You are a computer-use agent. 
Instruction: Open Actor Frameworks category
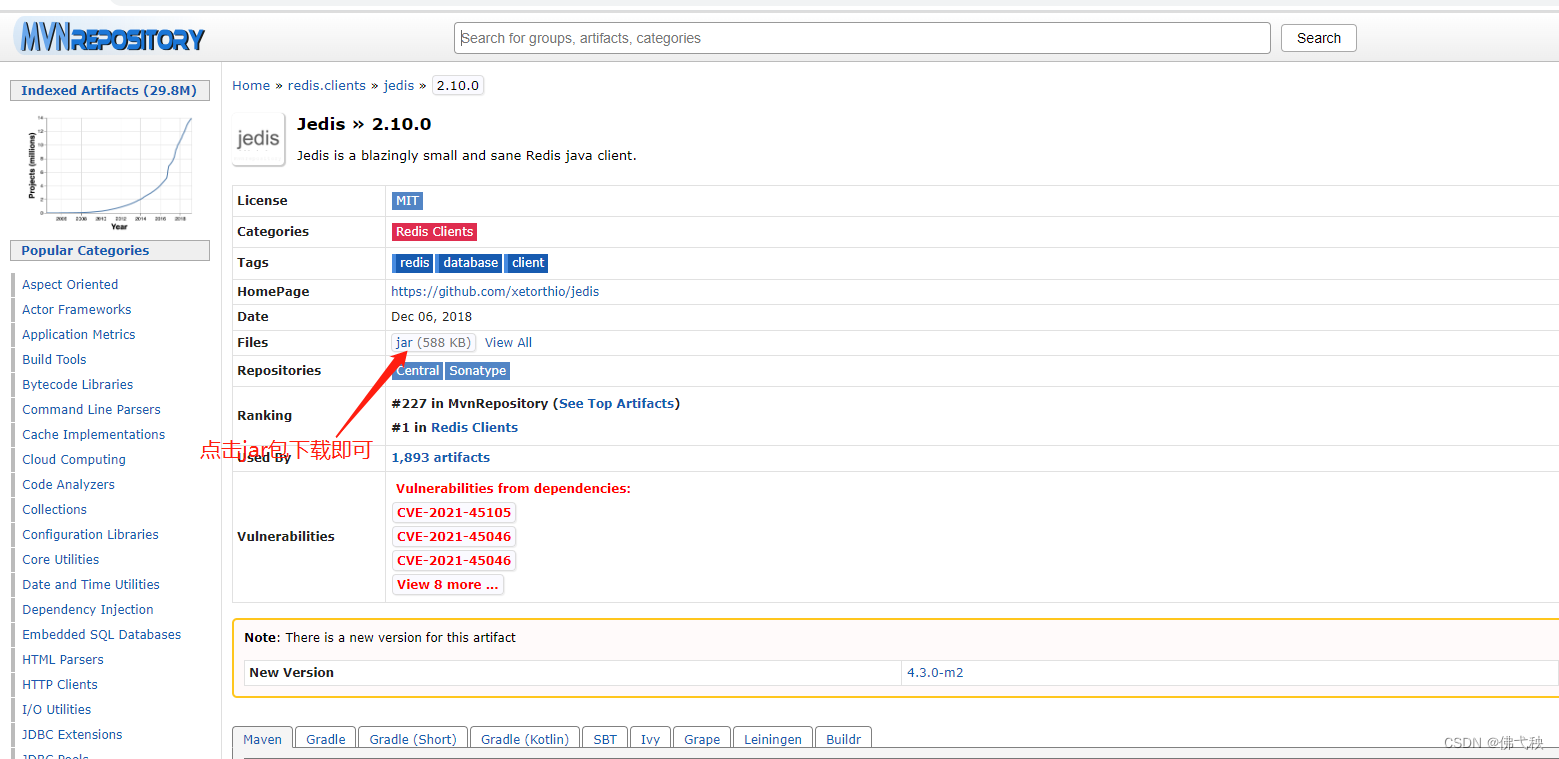coord(77,310)
